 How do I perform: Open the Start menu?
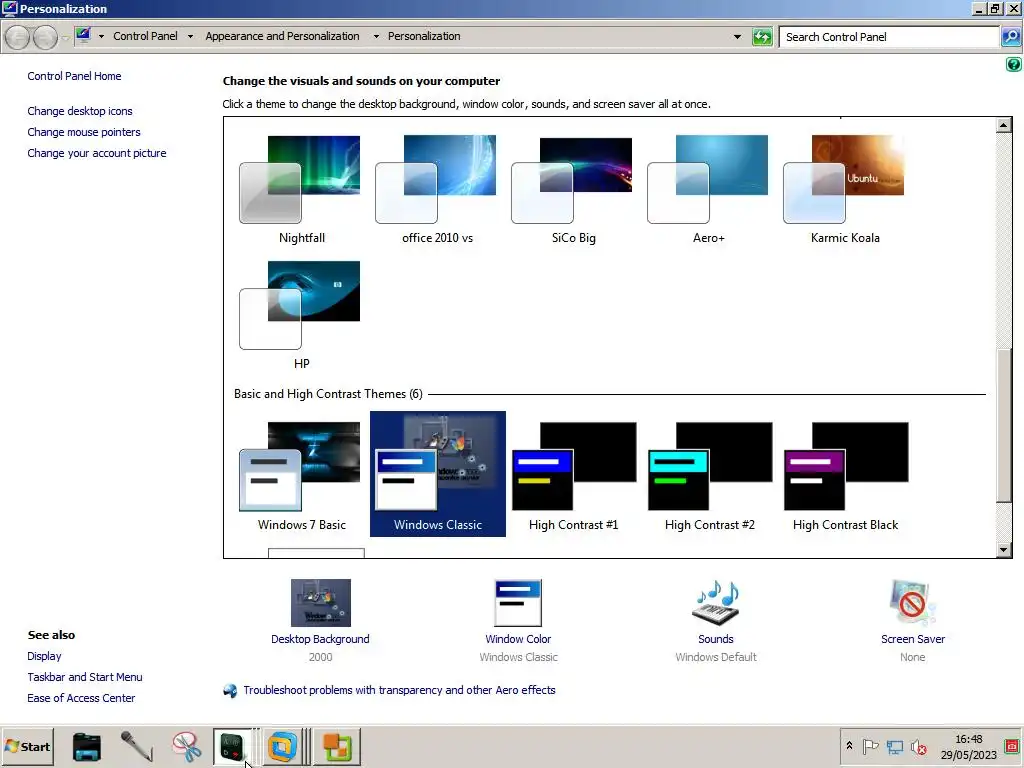click(27, 746)
